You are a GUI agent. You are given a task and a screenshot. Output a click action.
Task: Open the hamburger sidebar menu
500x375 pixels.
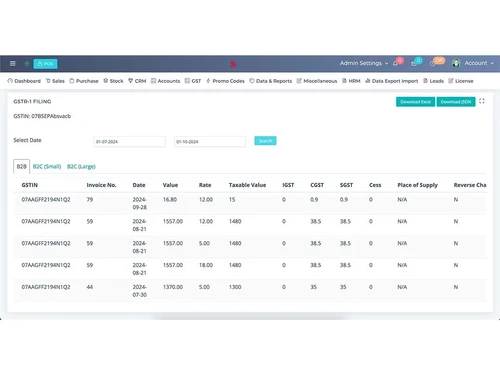point(13,63)
